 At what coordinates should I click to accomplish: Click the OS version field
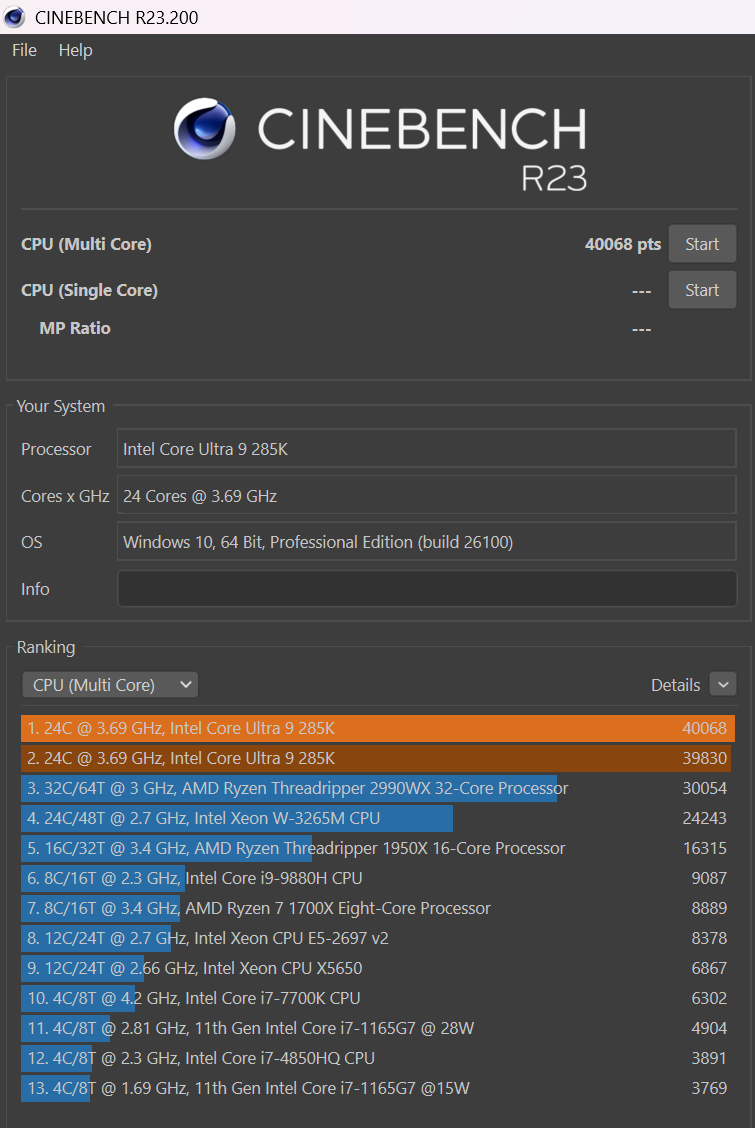tap(427, 542)
